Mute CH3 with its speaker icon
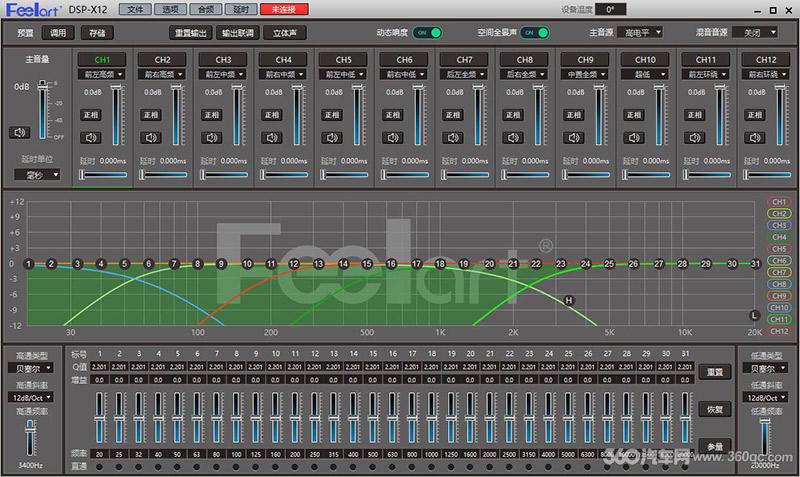800x477 pixels. pyautogui.click(x=211, y=138)
